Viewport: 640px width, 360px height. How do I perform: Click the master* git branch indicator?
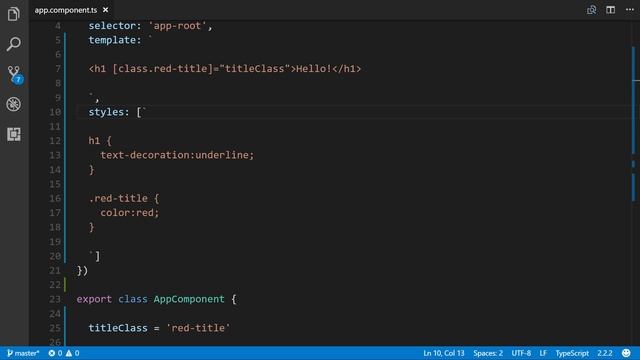[23, 353]
